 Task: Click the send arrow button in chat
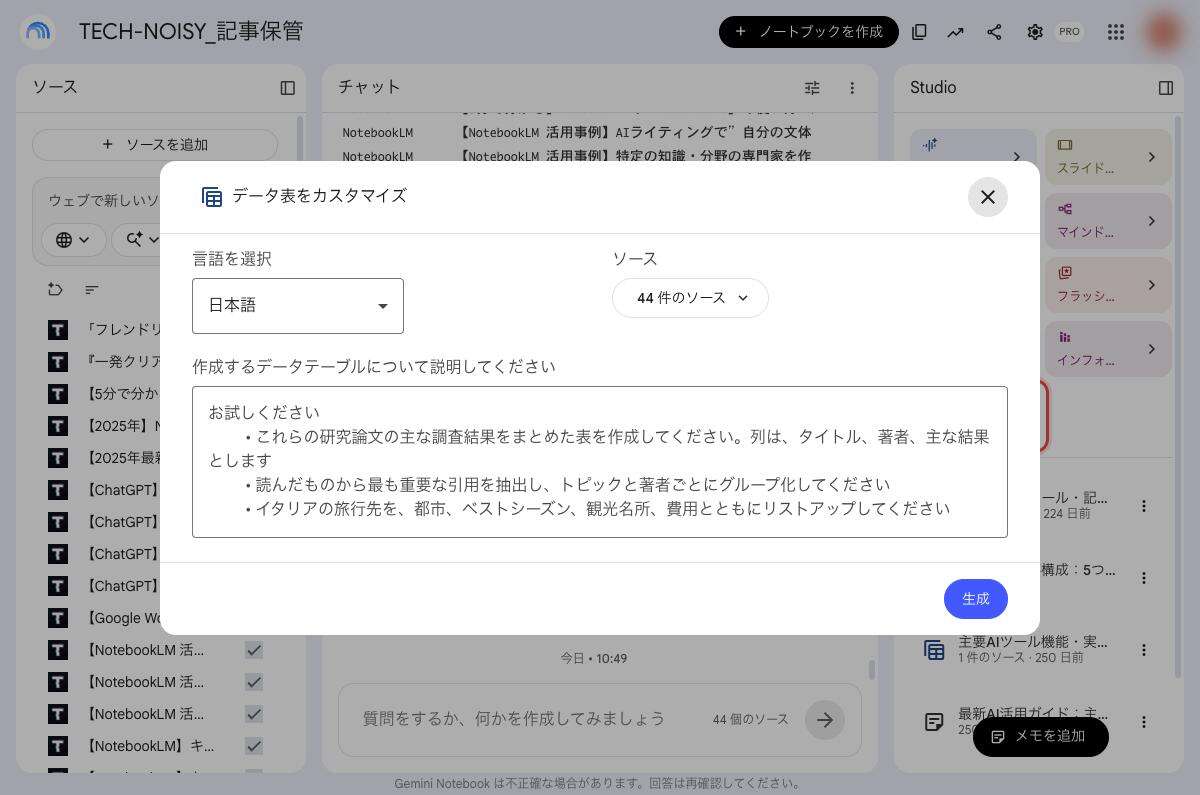pos(825,719)
